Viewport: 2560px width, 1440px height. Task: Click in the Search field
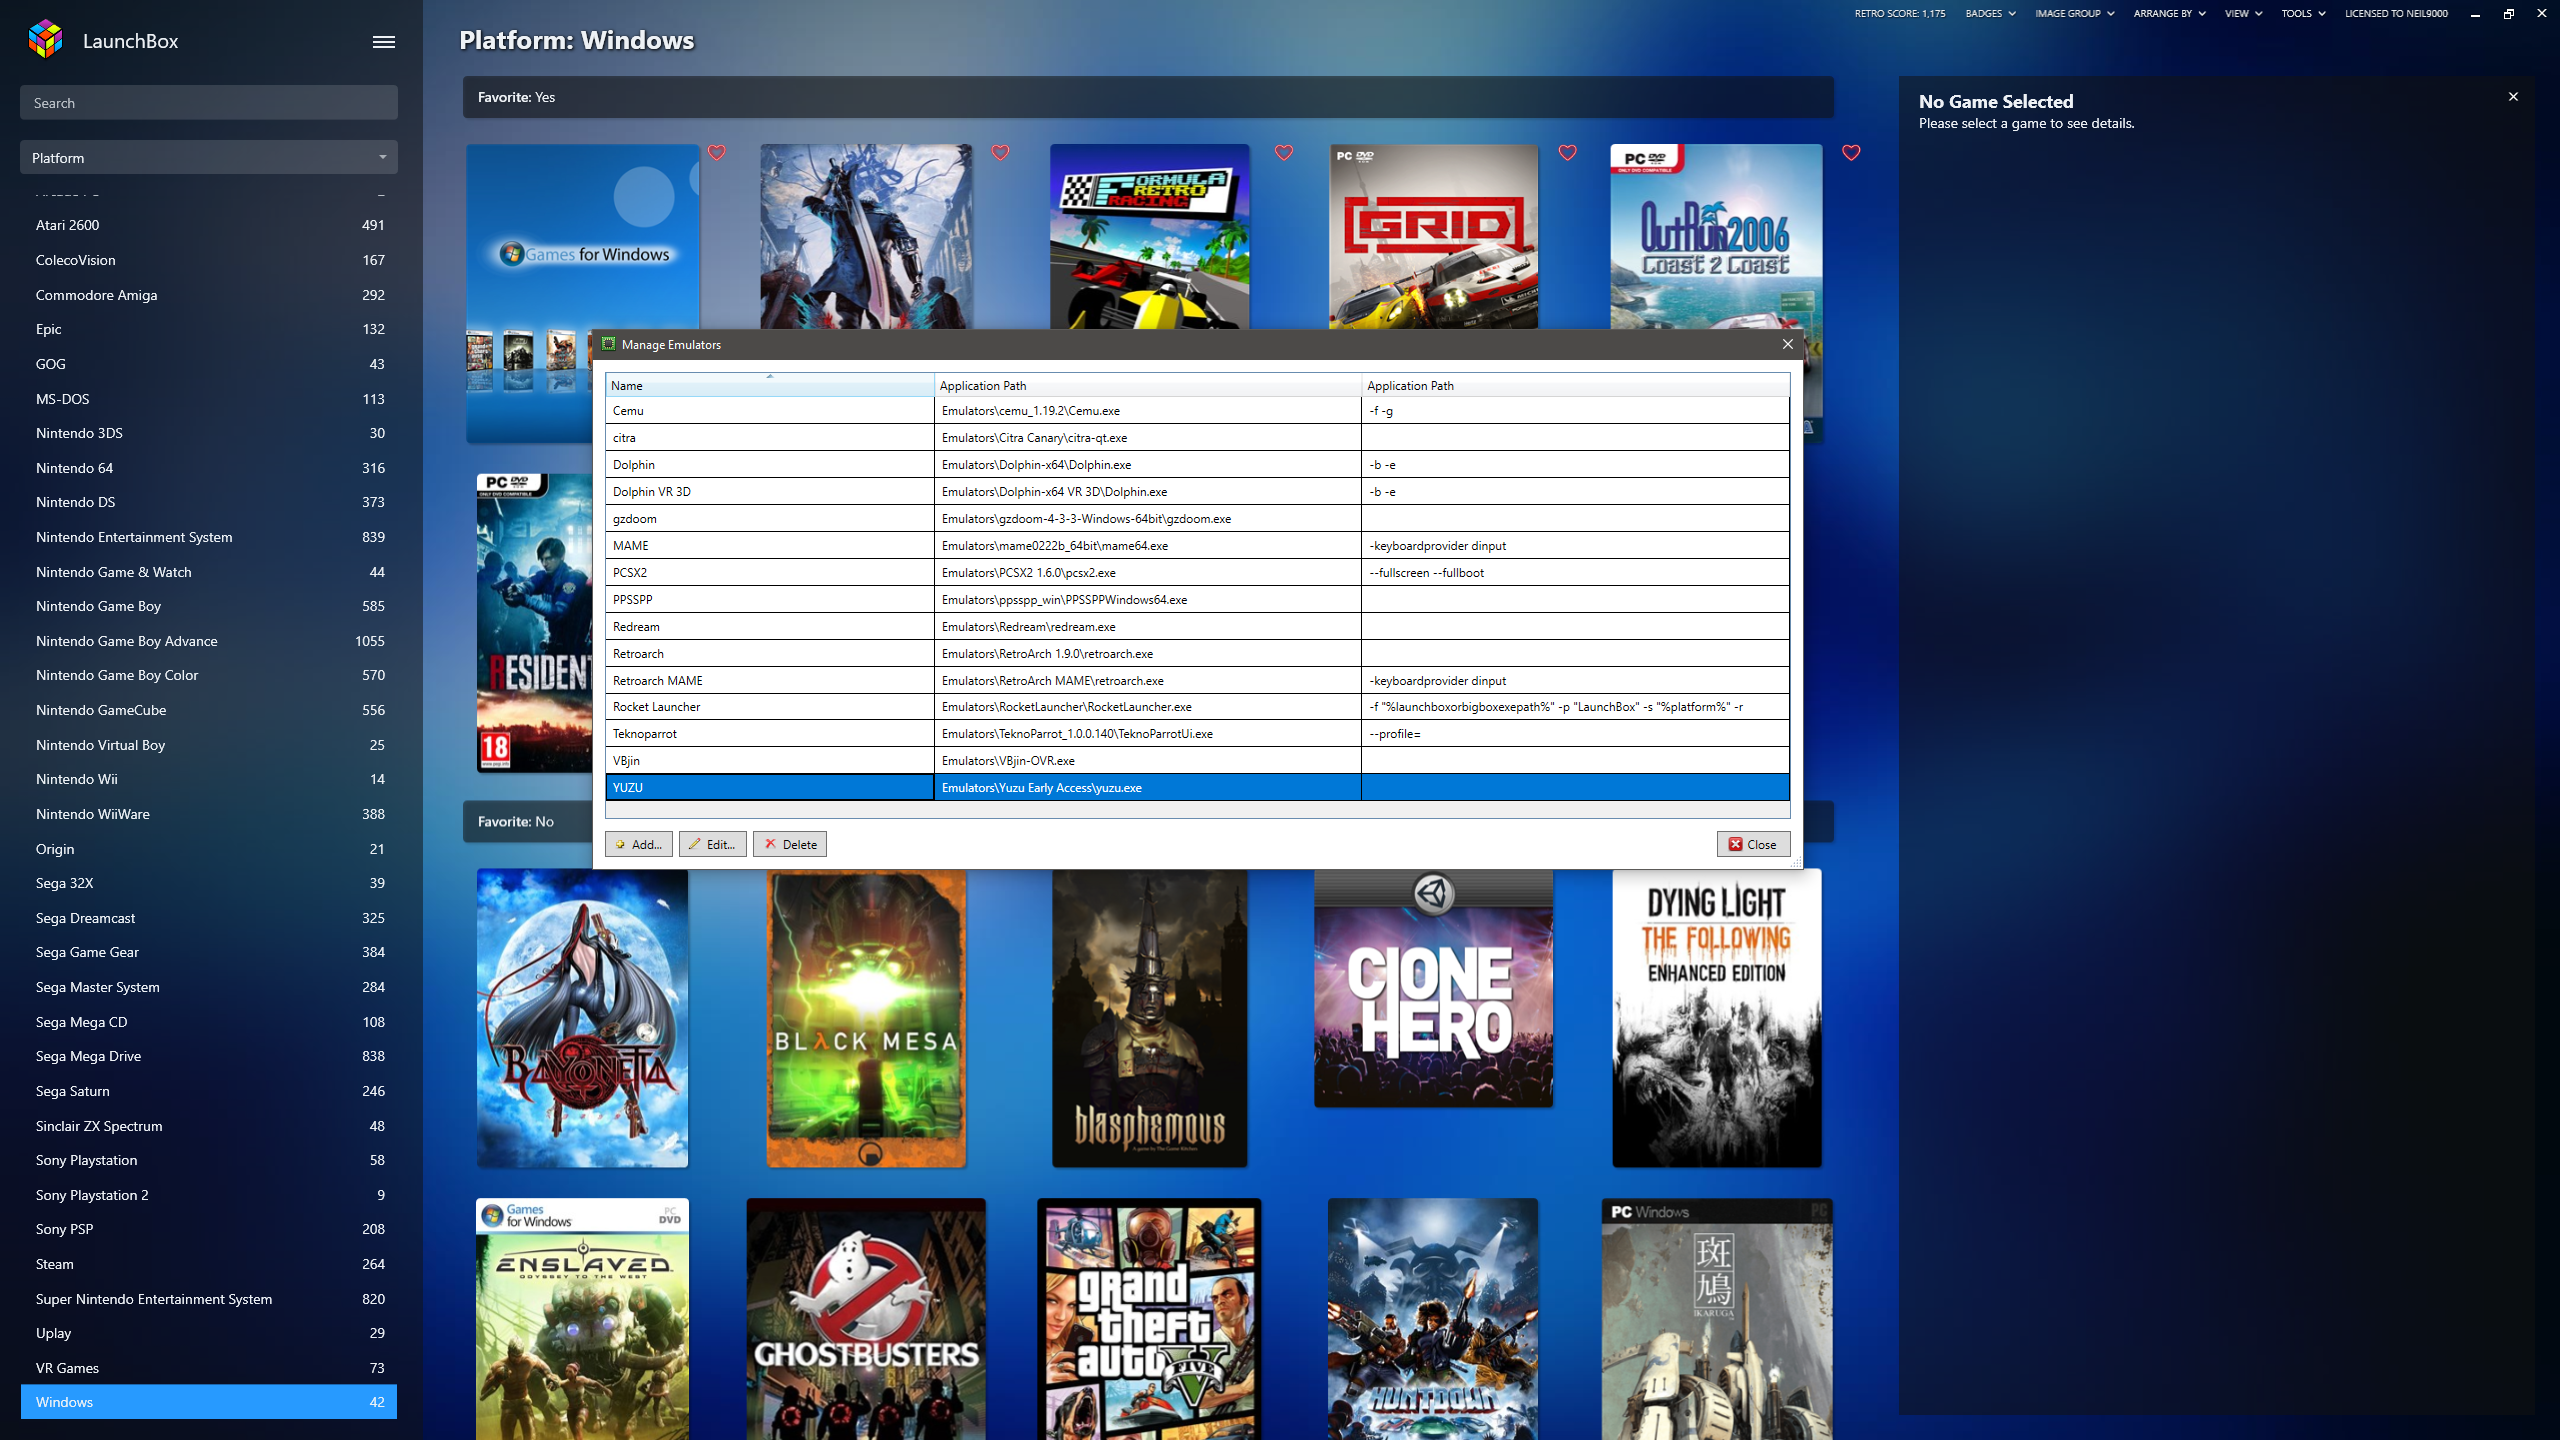(208, 103)
